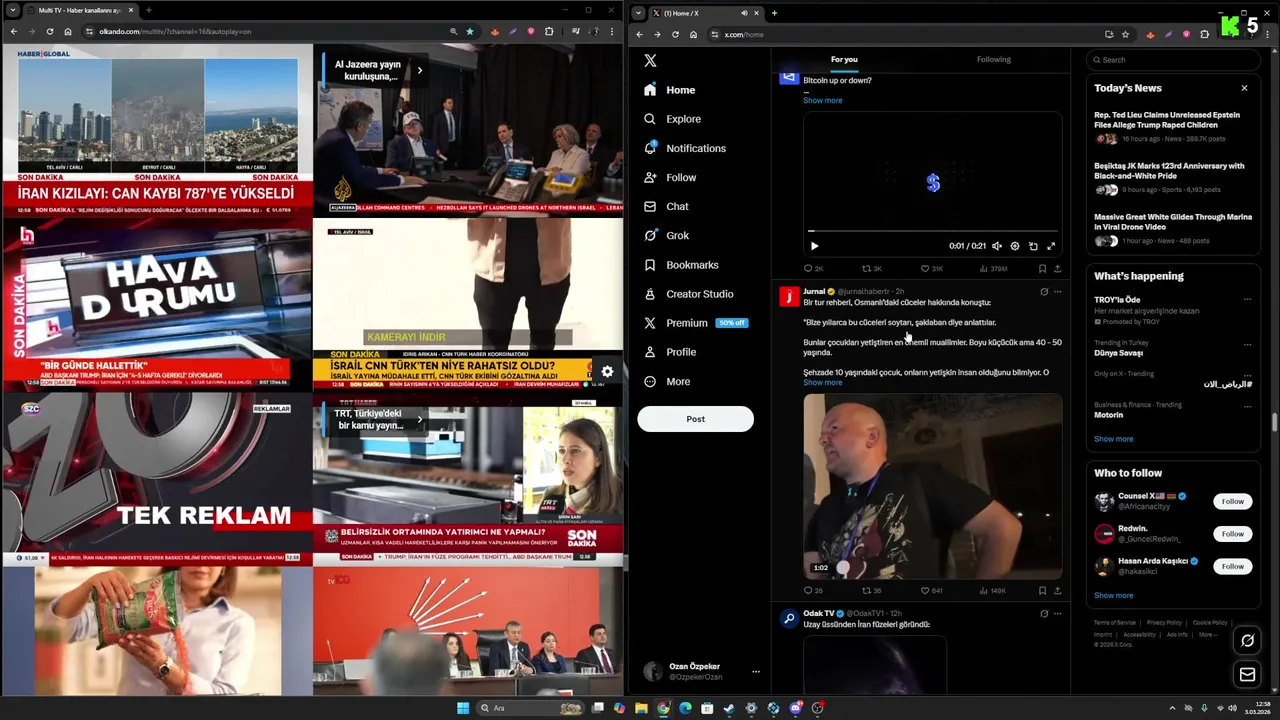Share the Bitcoin post
1280x720 pixels.
tap(1057, 268)
